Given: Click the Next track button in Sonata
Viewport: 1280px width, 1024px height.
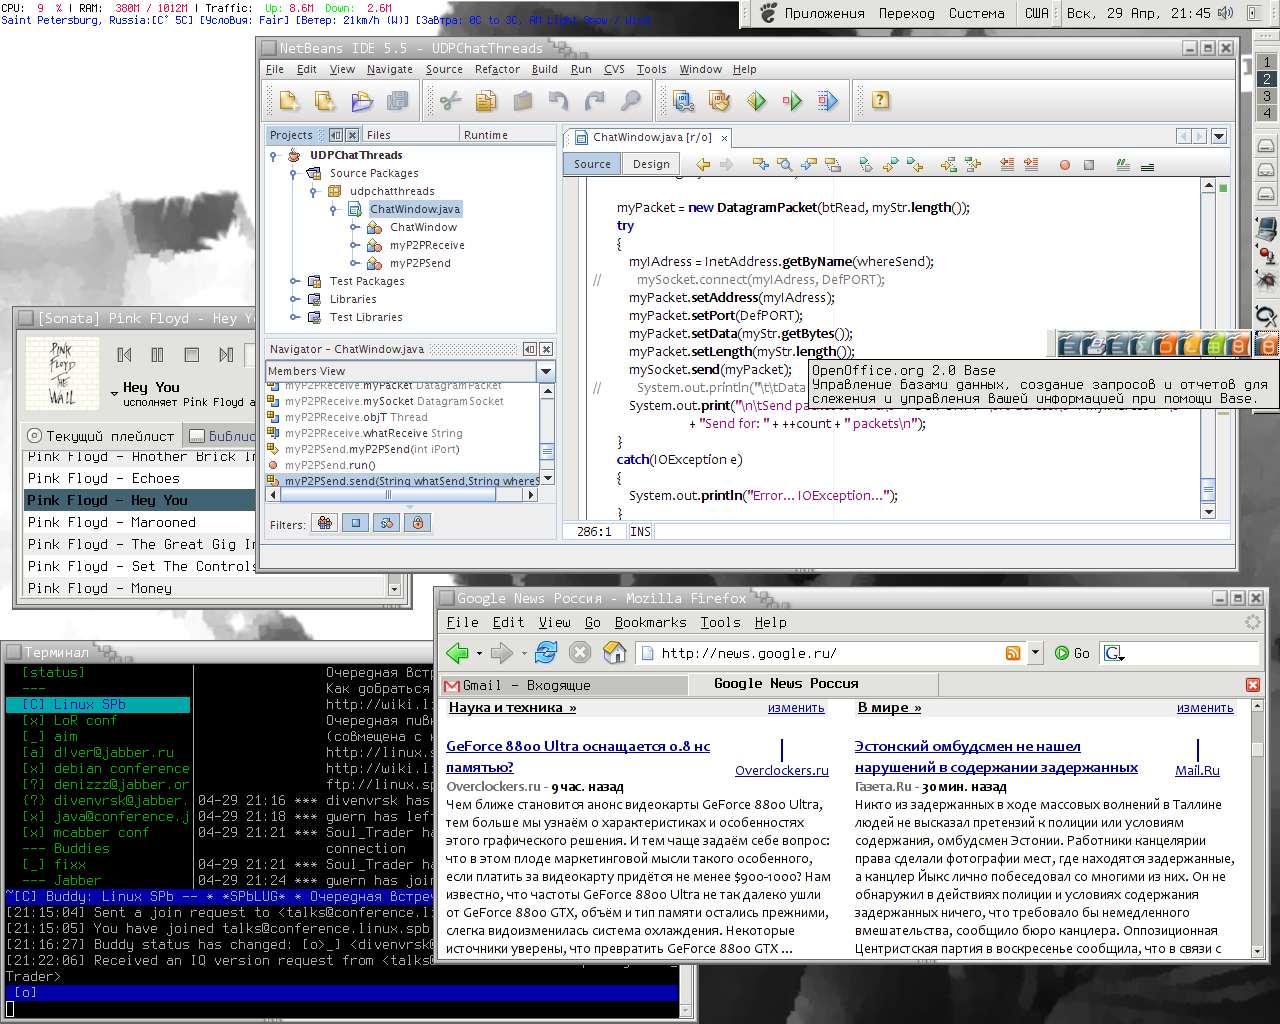Looking at the screenshot, I should pos(225,354).
